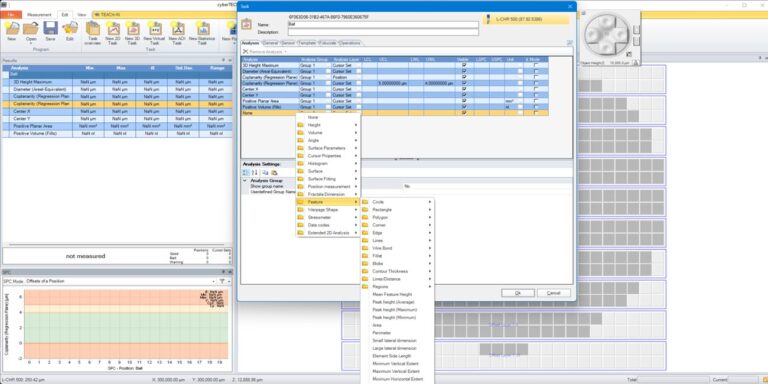Expand the Rectangle submenu under Feature
Screen dimensions: 768x384
tap(397, 210)
